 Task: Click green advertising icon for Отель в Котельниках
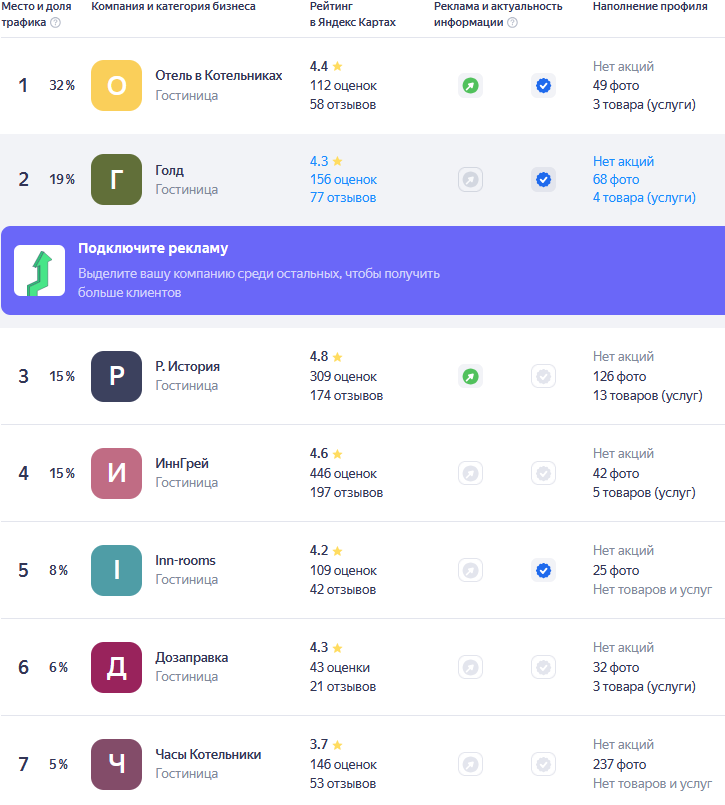click(470, 86)
